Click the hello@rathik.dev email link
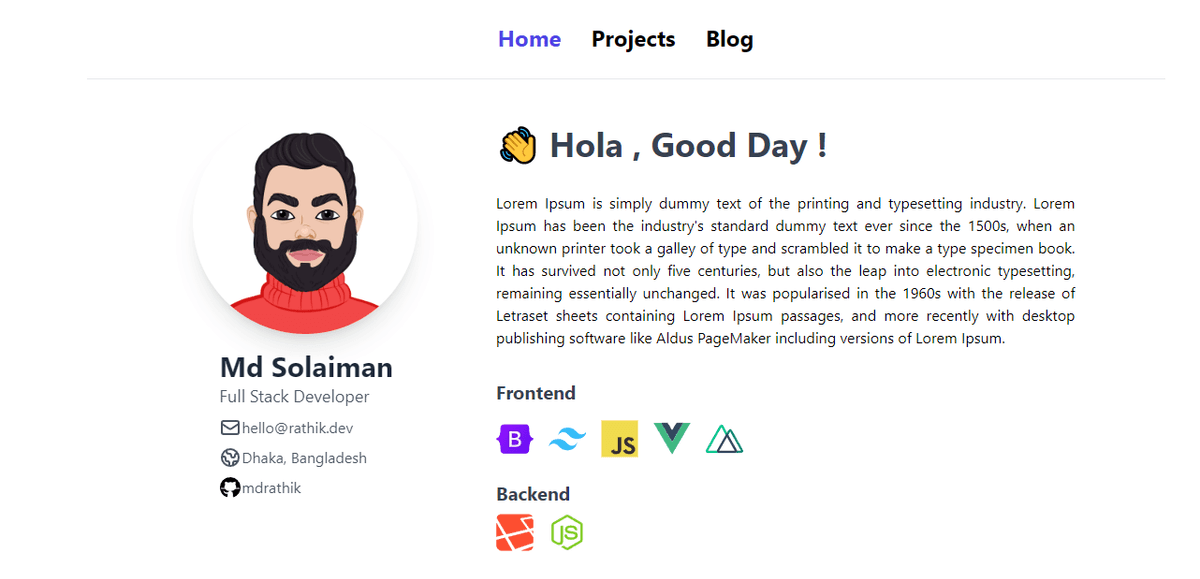1200x579 pixels. (x=297, y=428)
